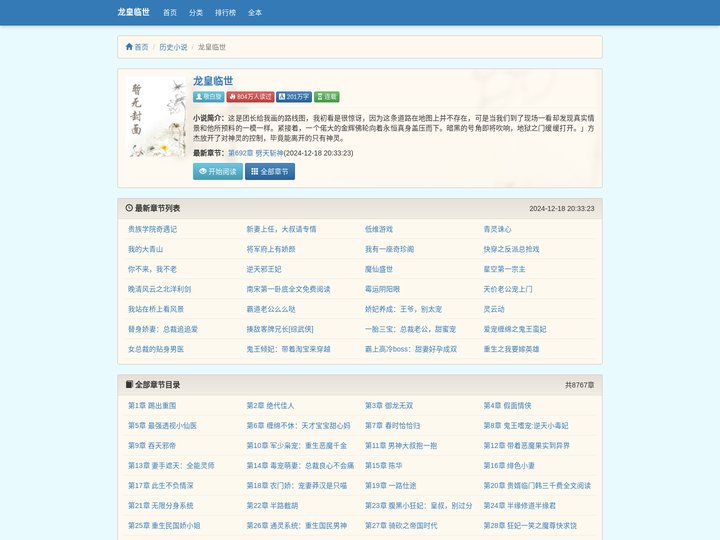The width and height of the screenshot is (720, 540).
Task: Open 重生之我要嫁英雄 link
Action: click(512, 349)
